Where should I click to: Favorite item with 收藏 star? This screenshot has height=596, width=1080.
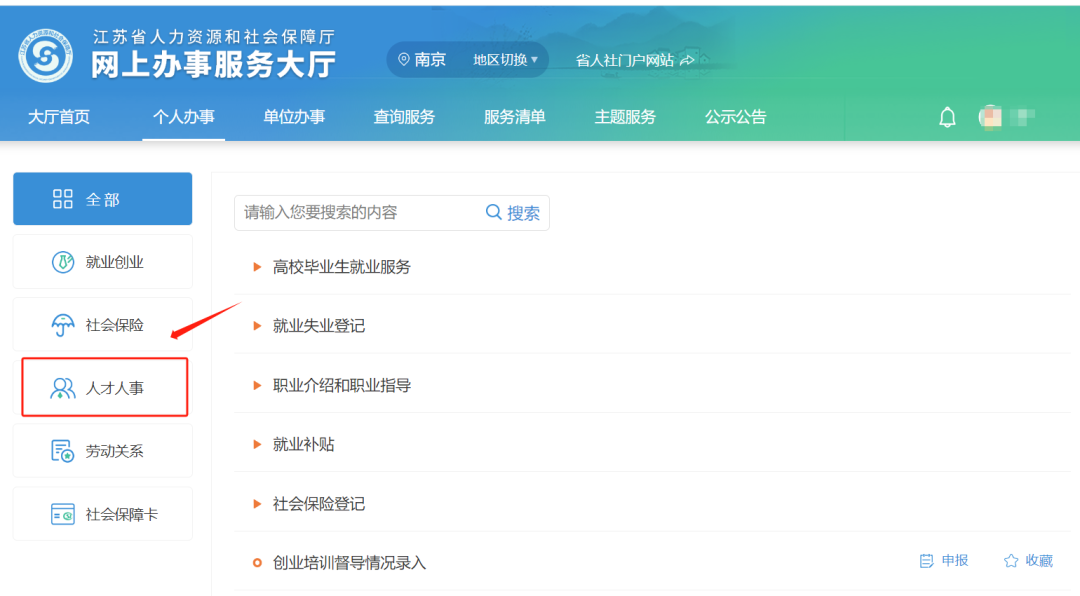[1028, 561]
